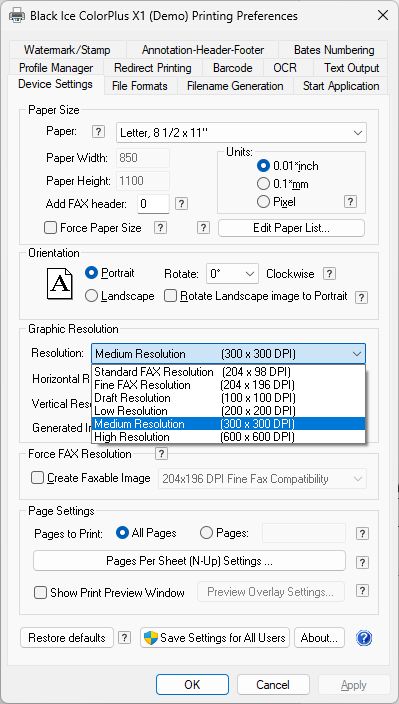The width and height of the screenshot is (399, 704).
Task: Confirm with the OK button
Action: tap(192, 685)
